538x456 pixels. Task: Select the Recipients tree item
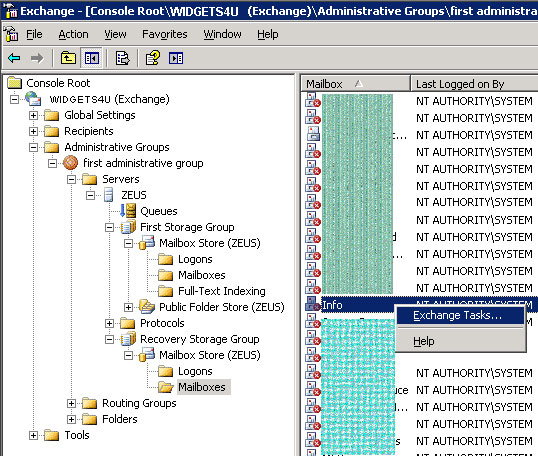pyautogui.click(x=89, y=131)
